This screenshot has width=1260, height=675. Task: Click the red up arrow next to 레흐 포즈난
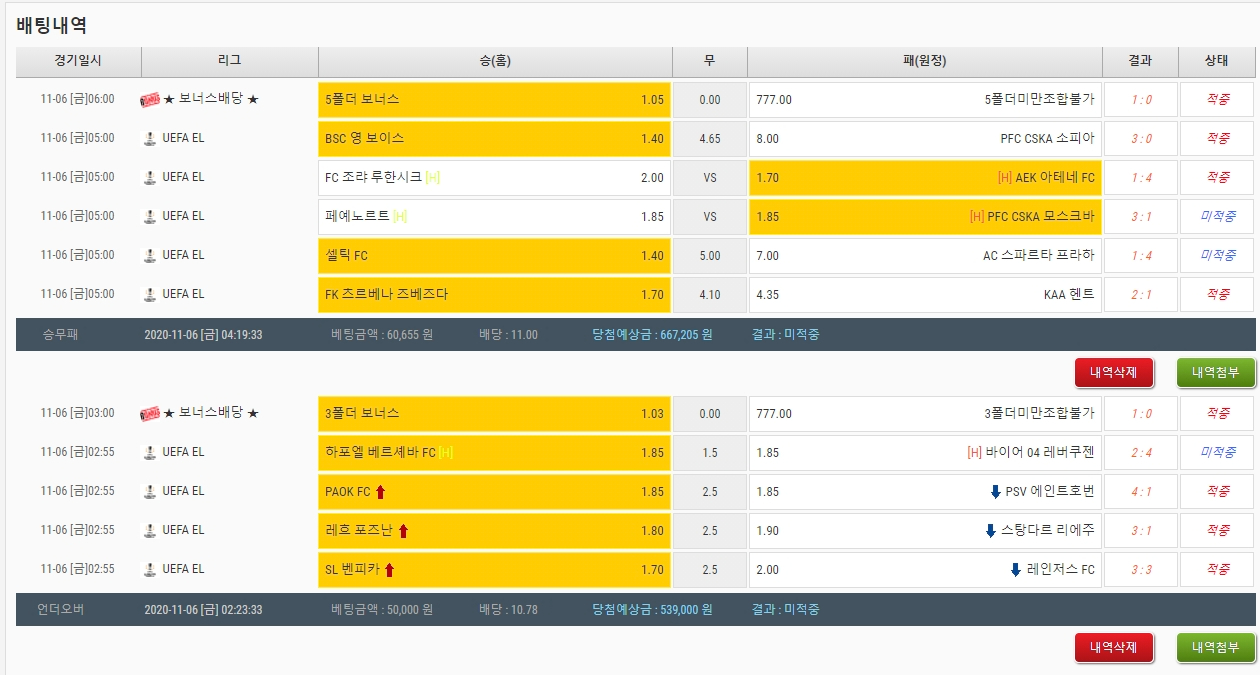tap(403, 530)
